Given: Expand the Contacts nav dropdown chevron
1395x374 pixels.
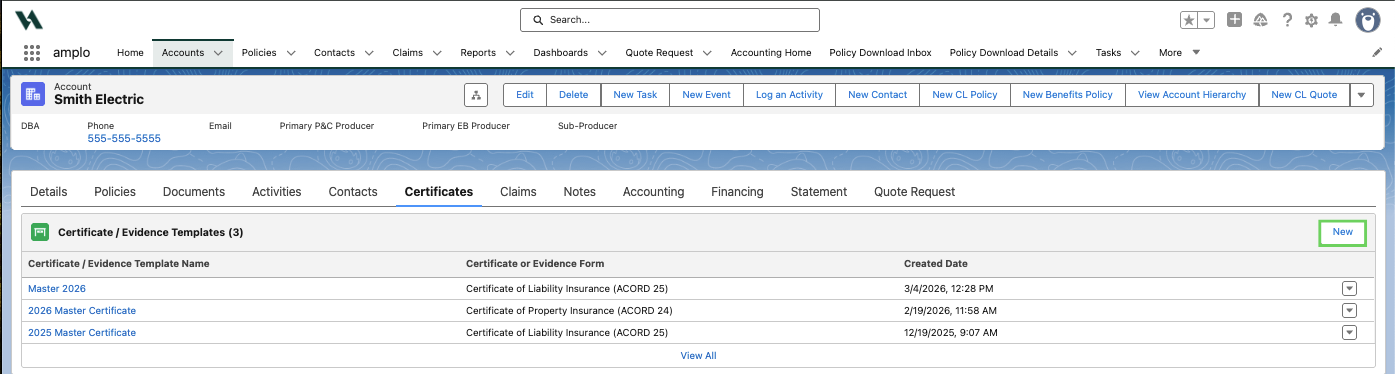Looking at the screenshot, I should (369, 53).
